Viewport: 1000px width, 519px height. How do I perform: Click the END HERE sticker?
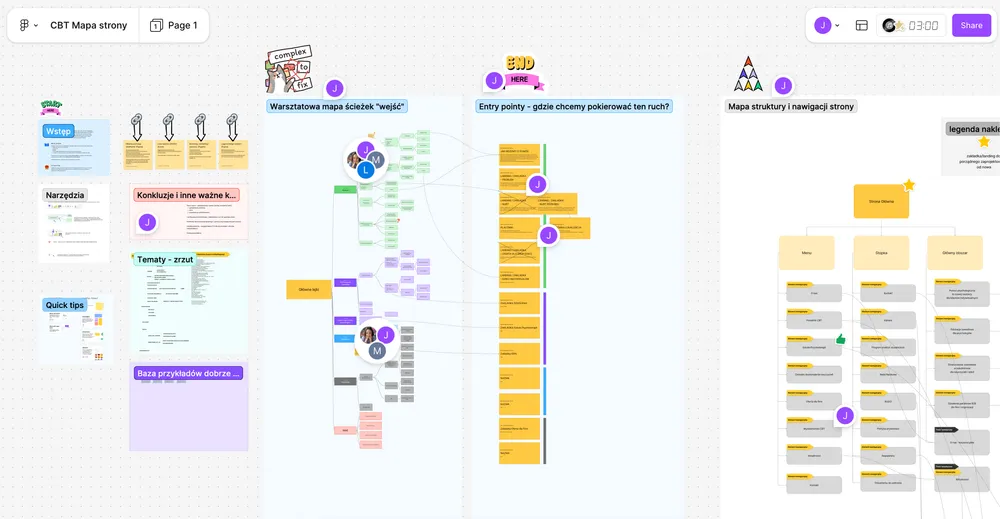click(x=523, y=71)
